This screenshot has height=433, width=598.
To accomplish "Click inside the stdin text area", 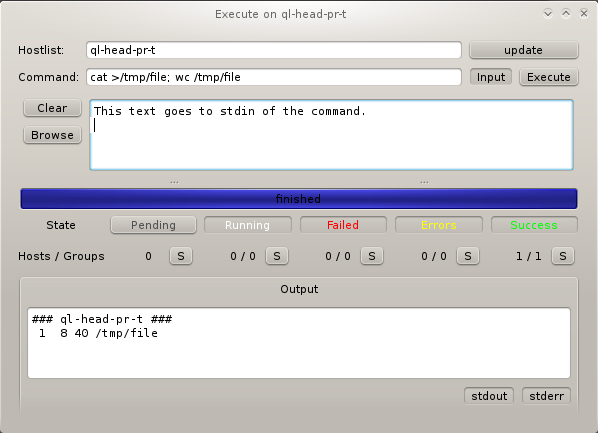I will 331,135.
